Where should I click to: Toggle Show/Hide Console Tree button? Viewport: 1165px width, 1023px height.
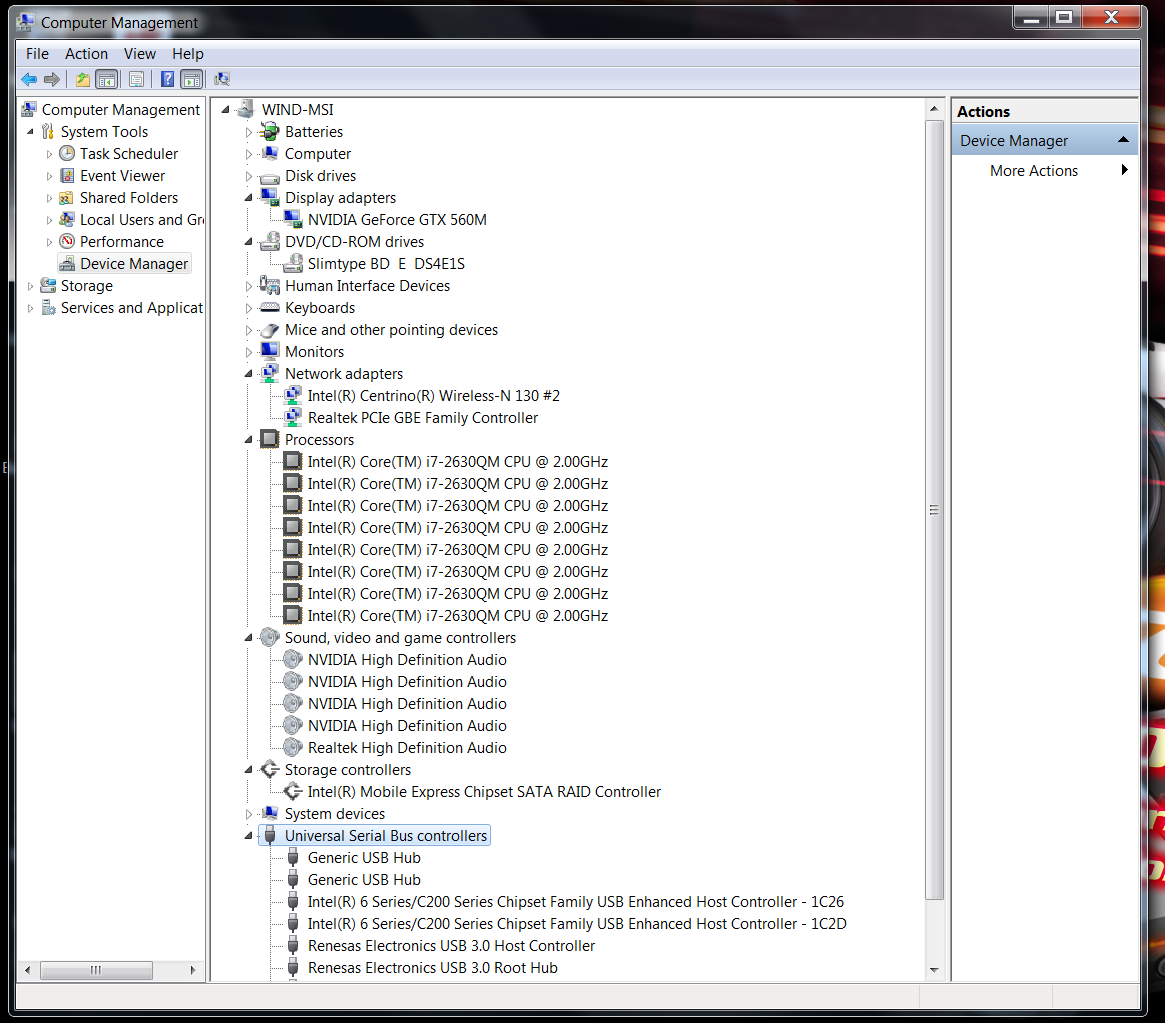(107, 79)
